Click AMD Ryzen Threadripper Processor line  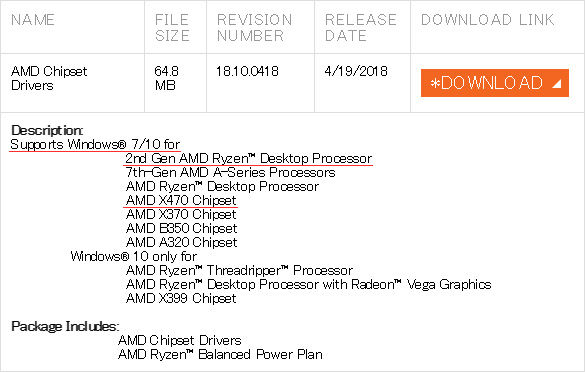(240, 270)
